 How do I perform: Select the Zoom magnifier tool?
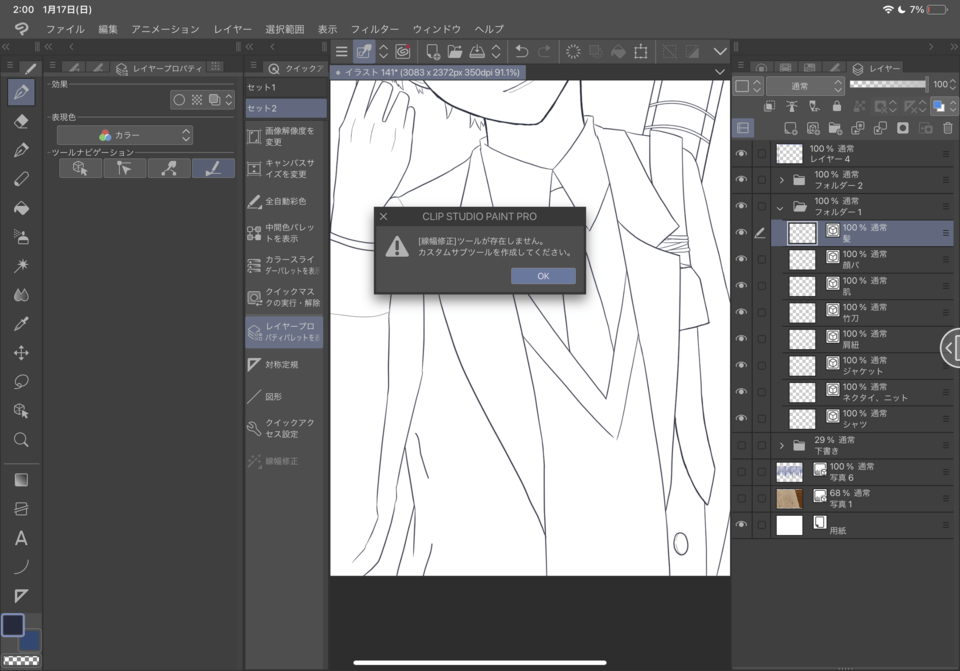pos(21,438)
